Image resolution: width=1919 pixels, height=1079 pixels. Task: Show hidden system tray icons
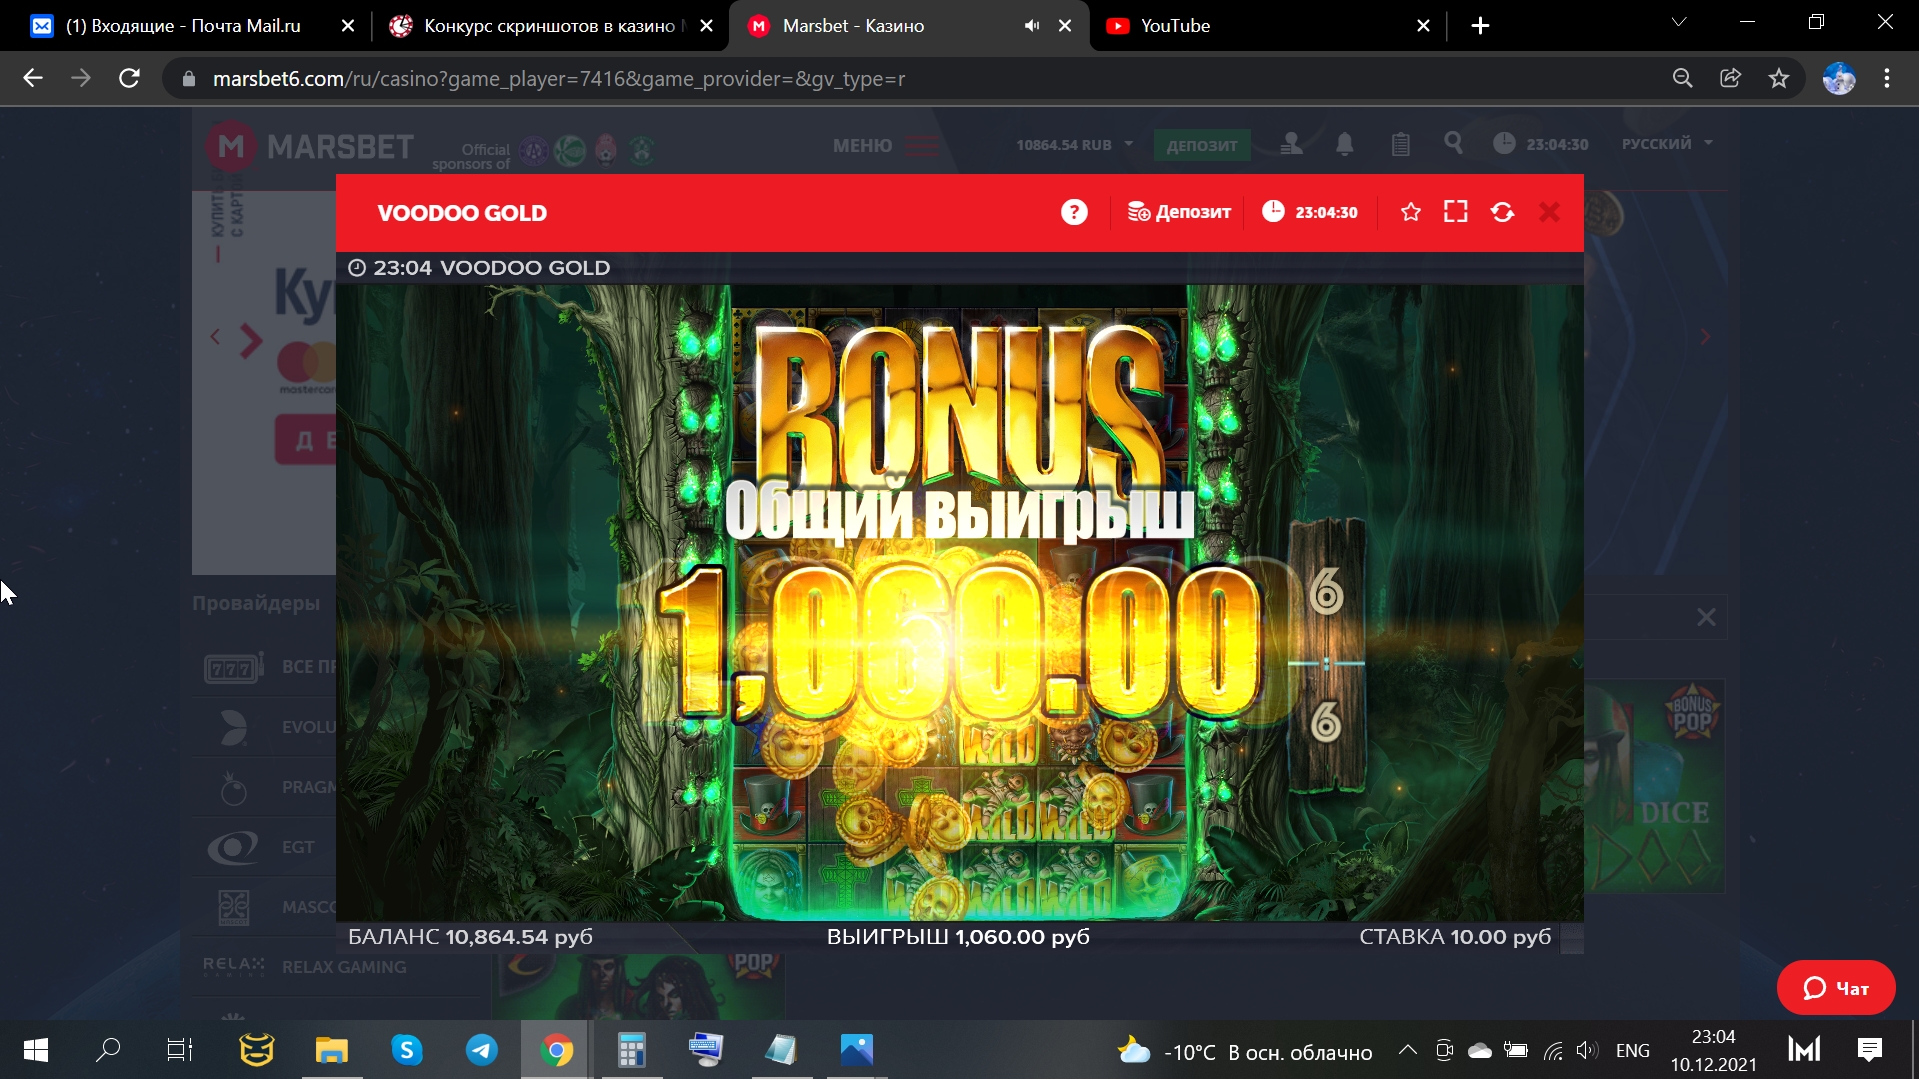(x=1407, y=1050)
